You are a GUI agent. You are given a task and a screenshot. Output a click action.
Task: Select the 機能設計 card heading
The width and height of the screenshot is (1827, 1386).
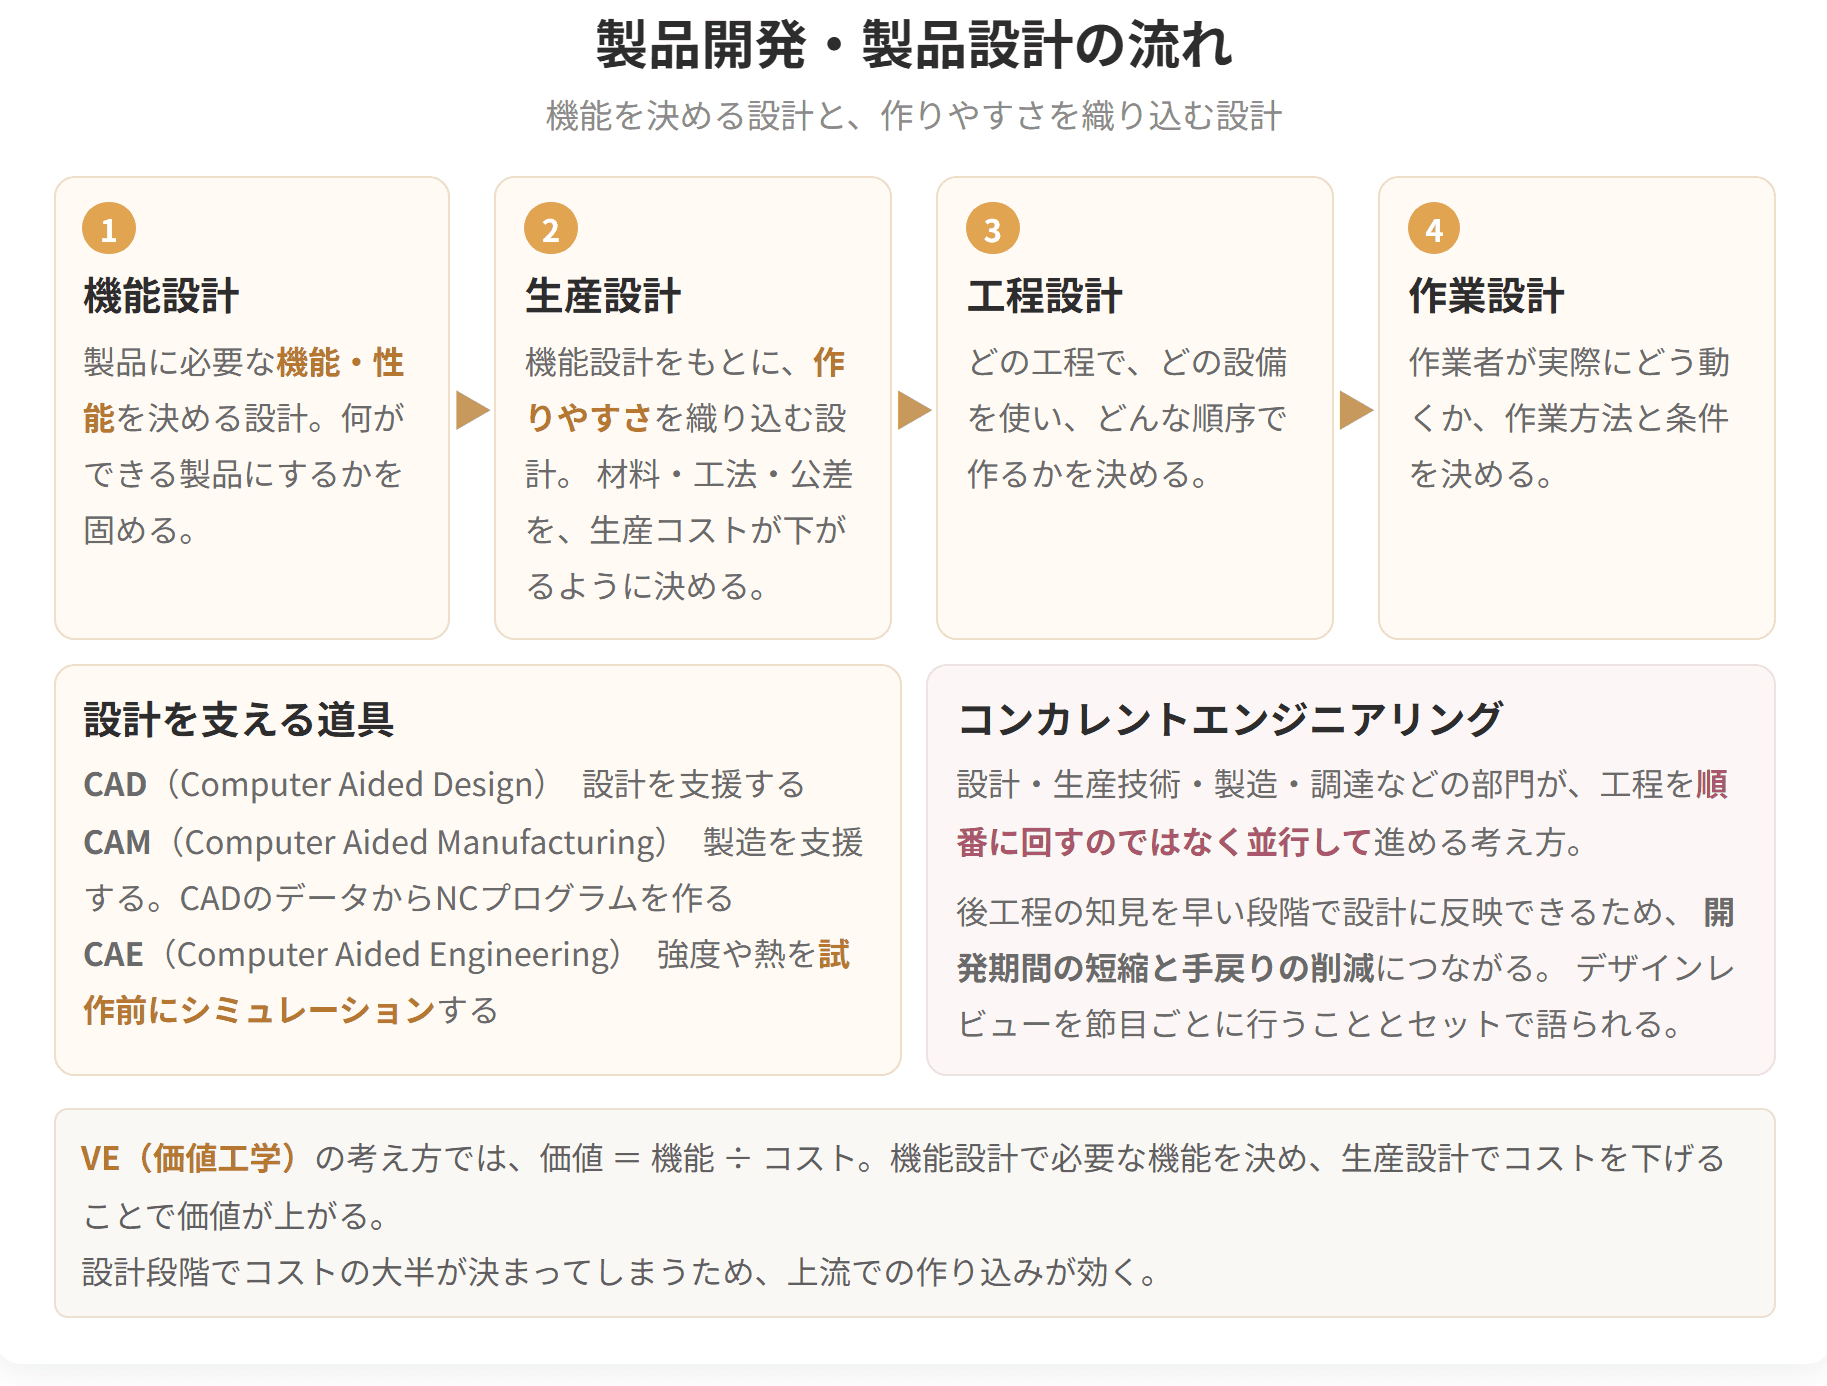click(162, 296)
